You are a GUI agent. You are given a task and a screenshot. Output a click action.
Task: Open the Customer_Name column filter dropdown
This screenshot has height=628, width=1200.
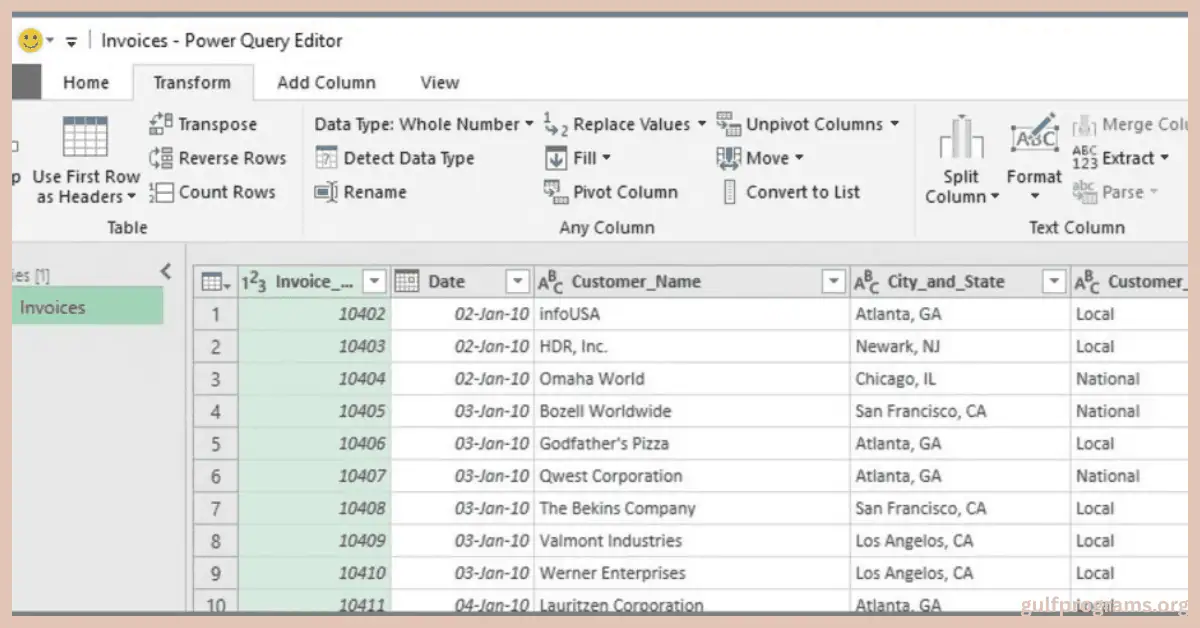[833, 282]
